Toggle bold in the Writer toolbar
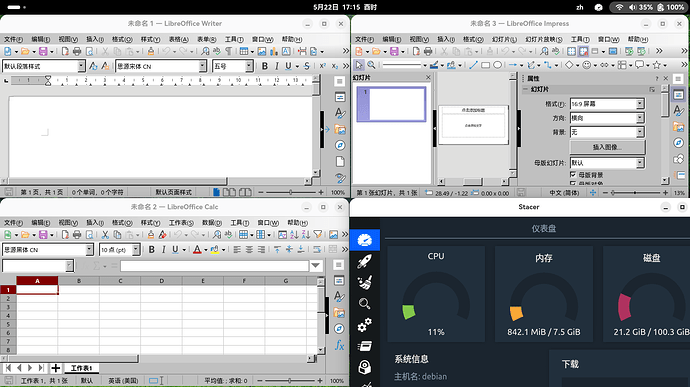The width and height of the screenshot is (690, 387). coord(264,66)
